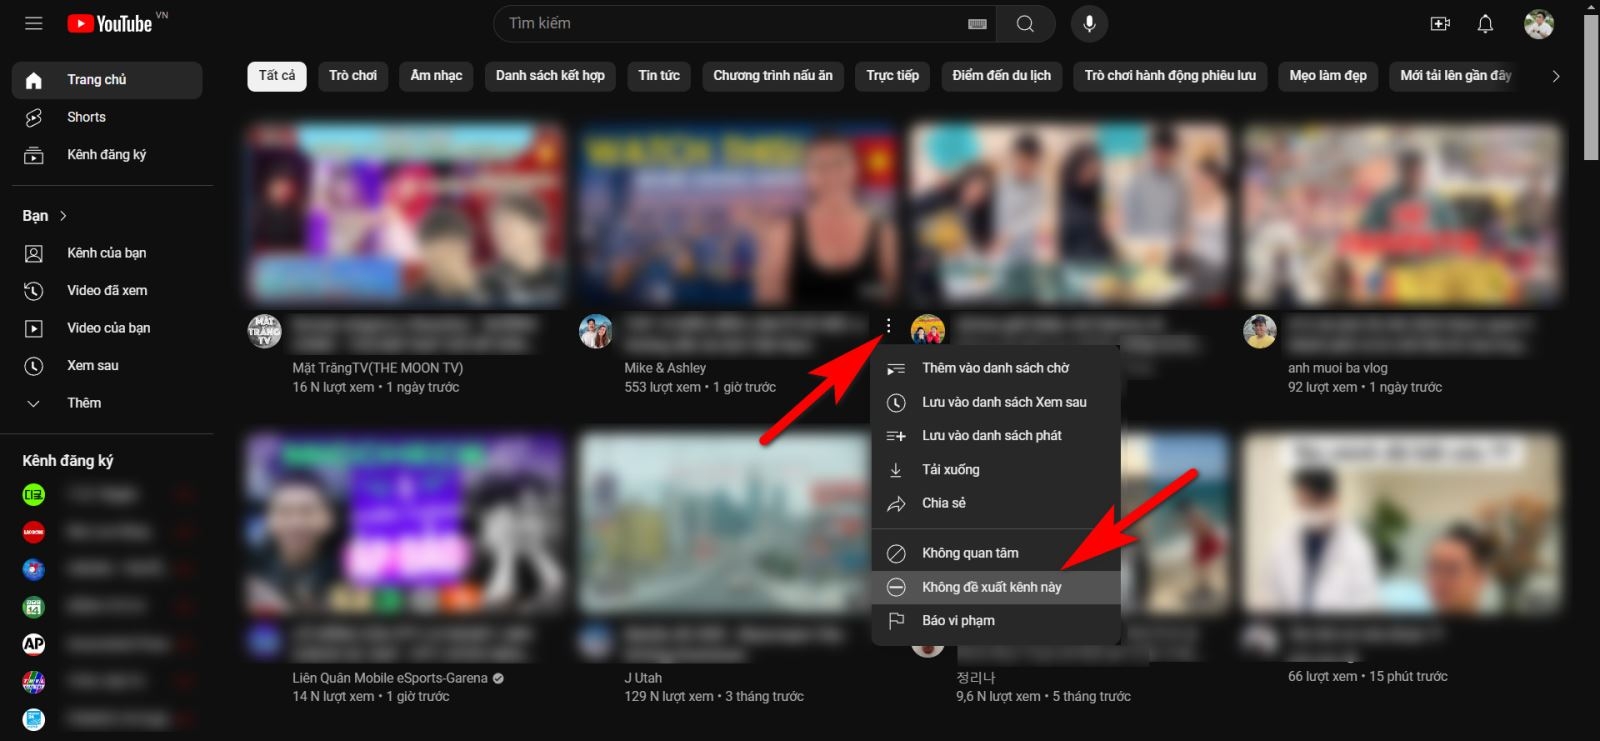Click Mặt Trăng TV channel avatar

point(265,331)
